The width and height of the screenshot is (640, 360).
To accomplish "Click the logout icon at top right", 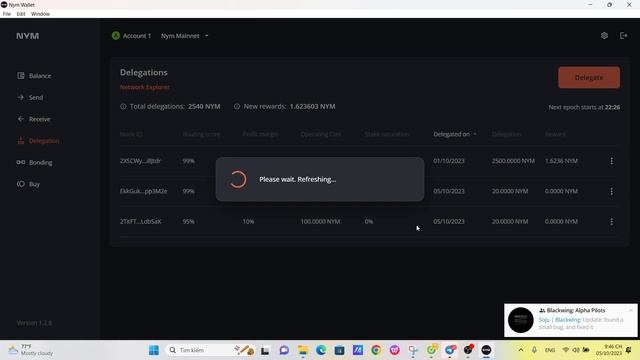I will [623, 36].
